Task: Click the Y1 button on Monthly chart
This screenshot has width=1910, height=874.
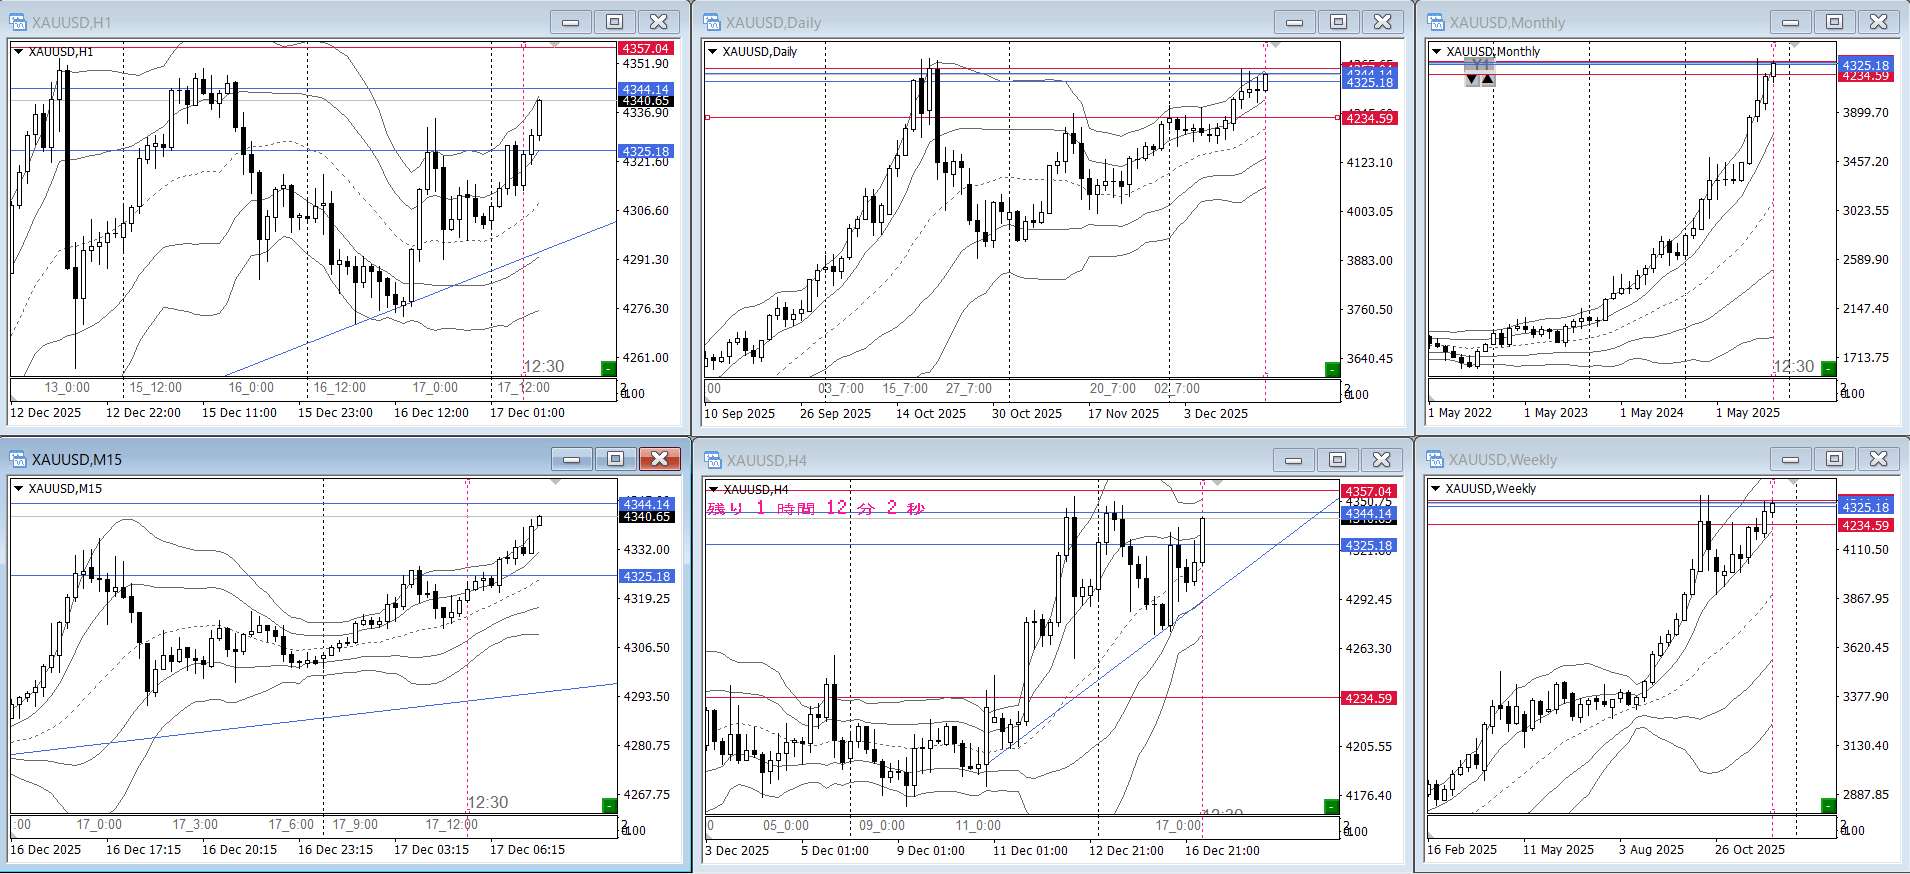Action: [1480, 64]
